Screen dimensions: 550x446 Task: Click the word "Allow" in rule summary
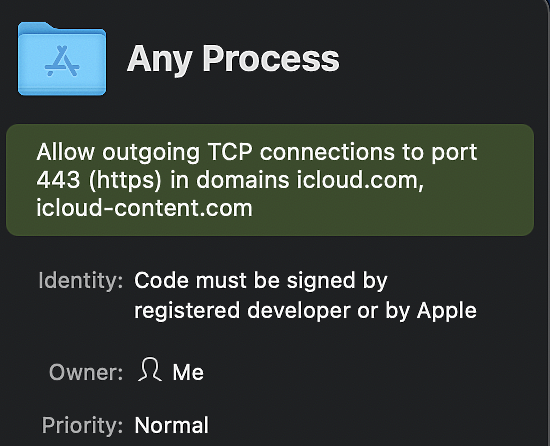(x=66, y=152)
